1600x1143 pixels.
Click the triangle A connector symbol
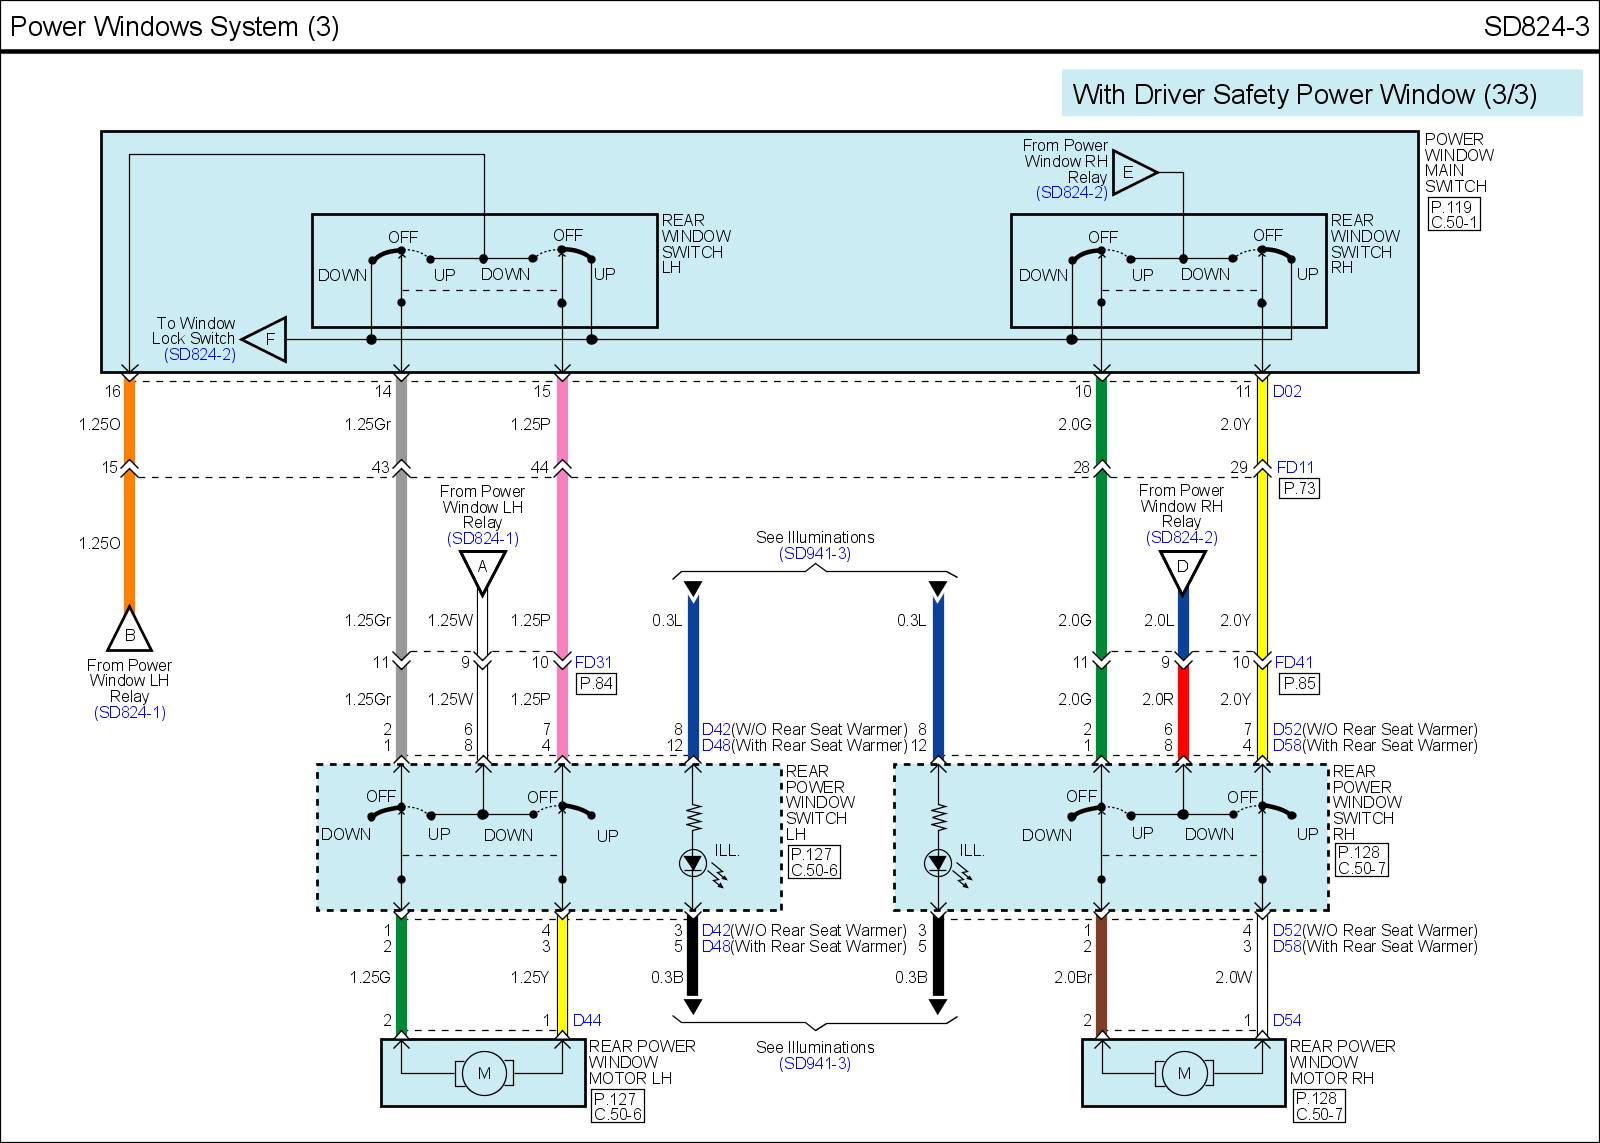click(482, 570)
